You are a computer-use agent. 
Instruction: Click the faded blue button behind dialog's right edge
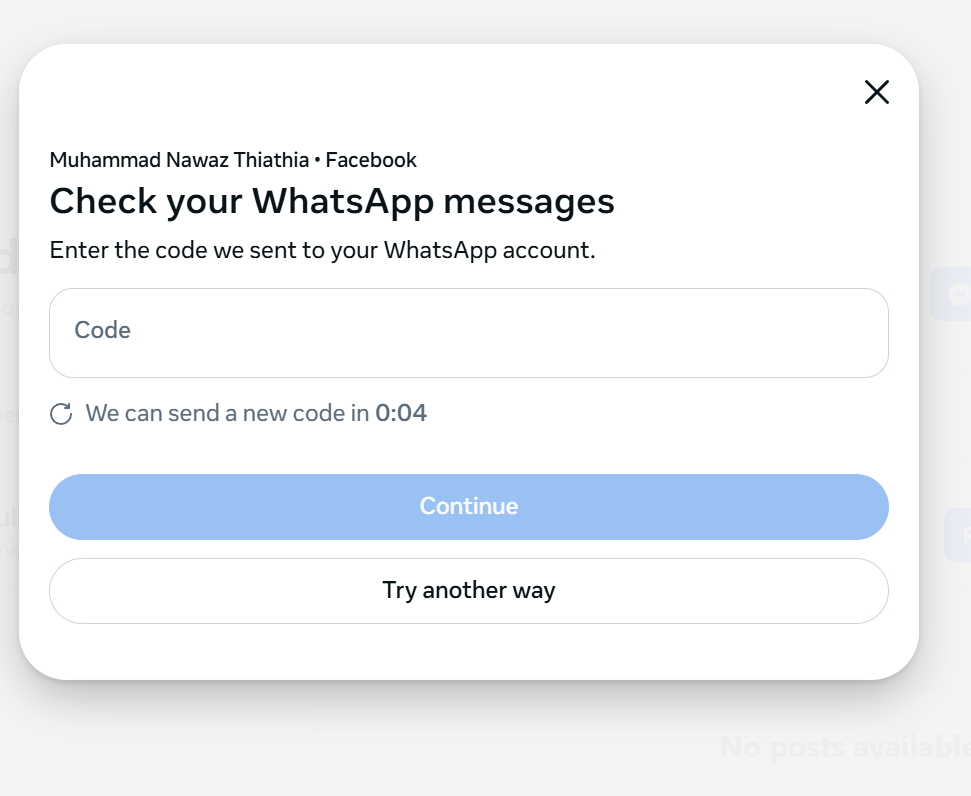[x=958, y=535]
